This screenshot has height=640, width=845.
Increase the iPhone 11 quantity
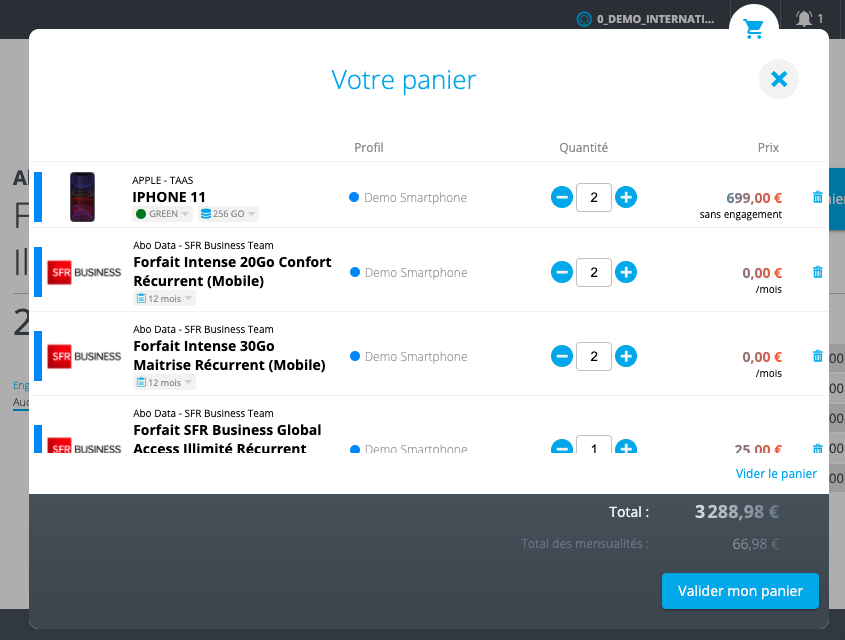click(626, 197)
